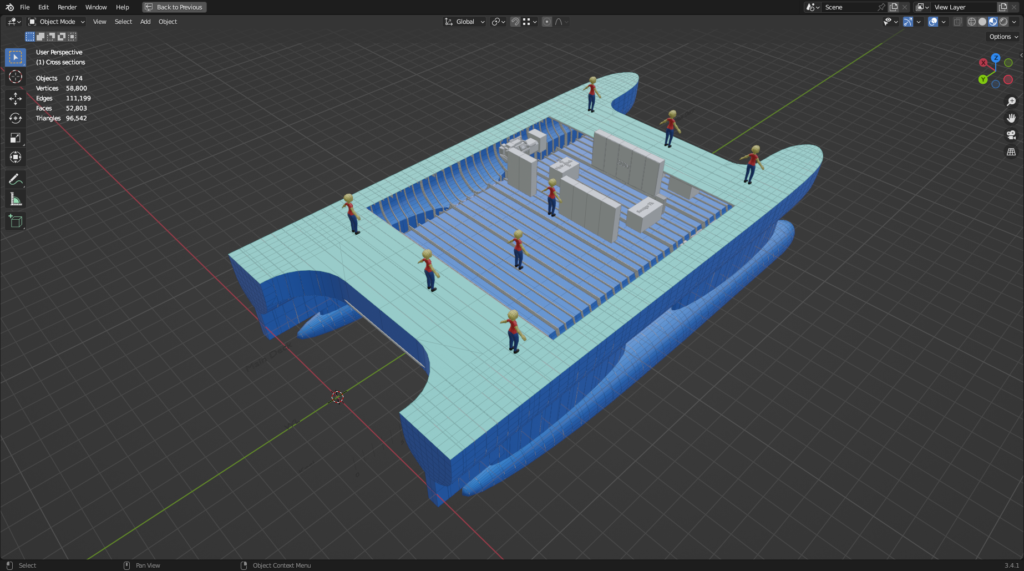This screenshot has width=1024, height=571.
Task: Expand the Options dropdown
Action: (1003, 37)
